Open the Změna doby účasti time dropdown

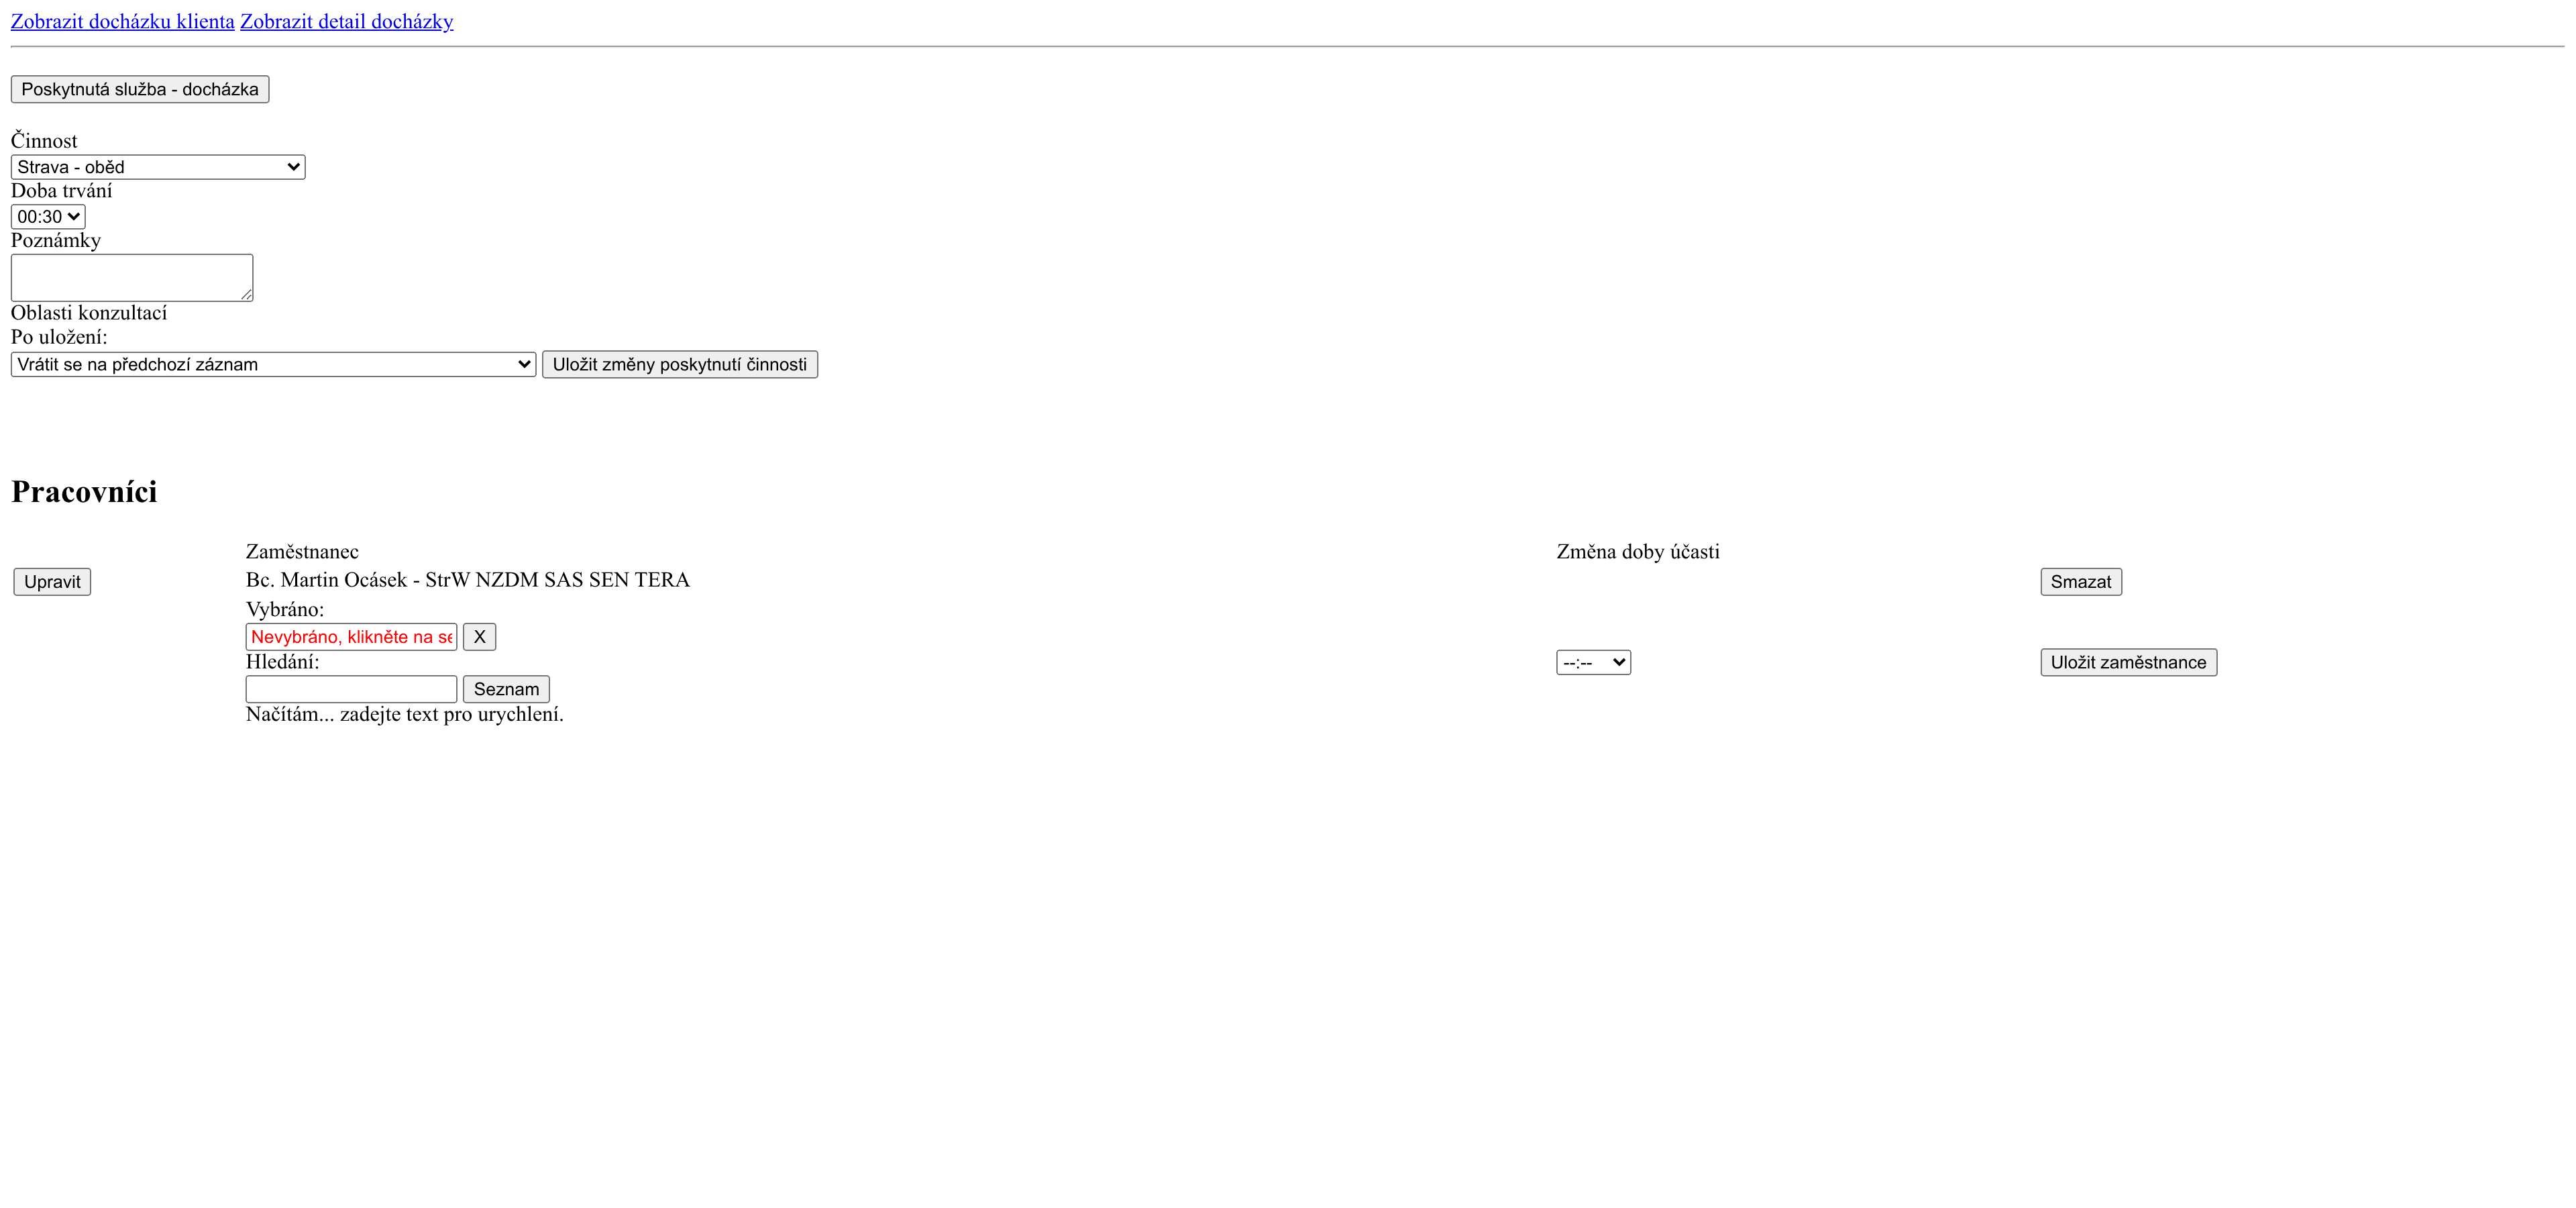click(1593, 662)
